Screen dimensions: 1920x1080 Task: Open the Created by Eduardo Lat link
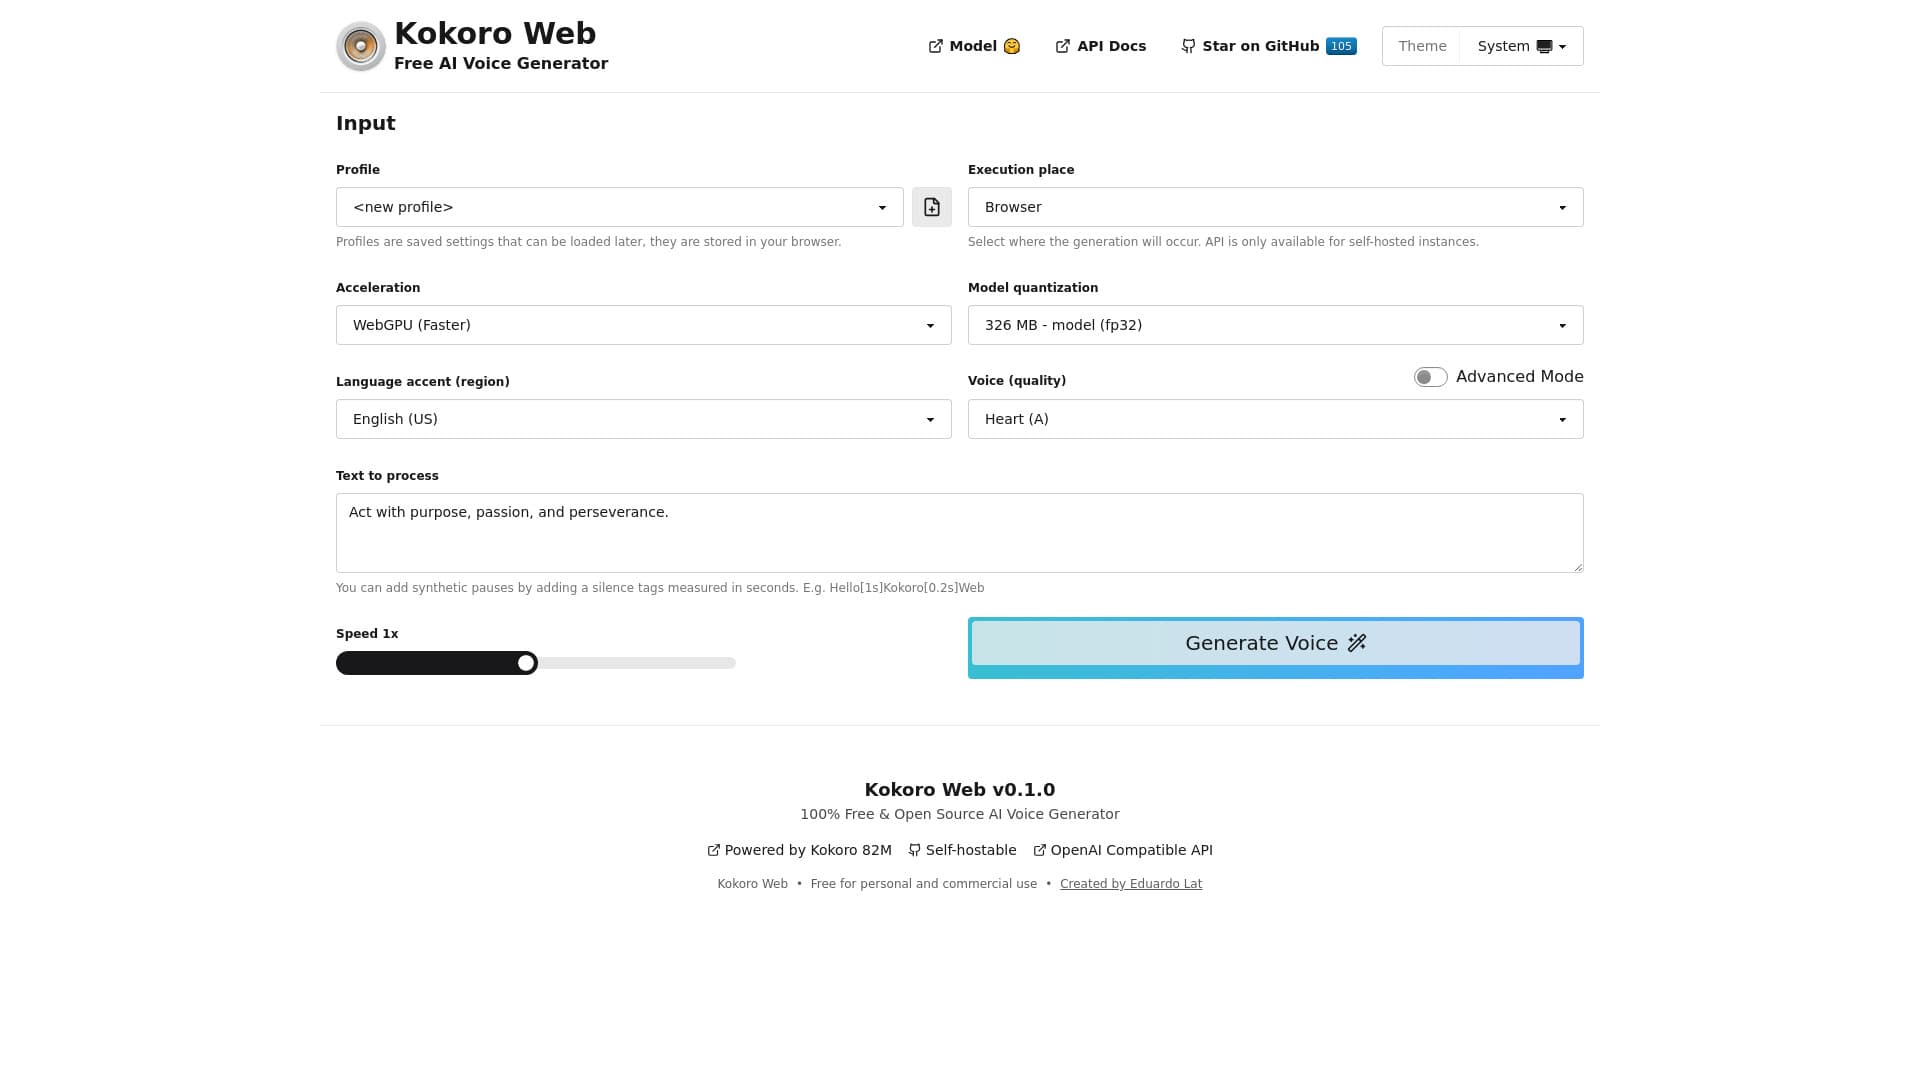coord(1131,884)
